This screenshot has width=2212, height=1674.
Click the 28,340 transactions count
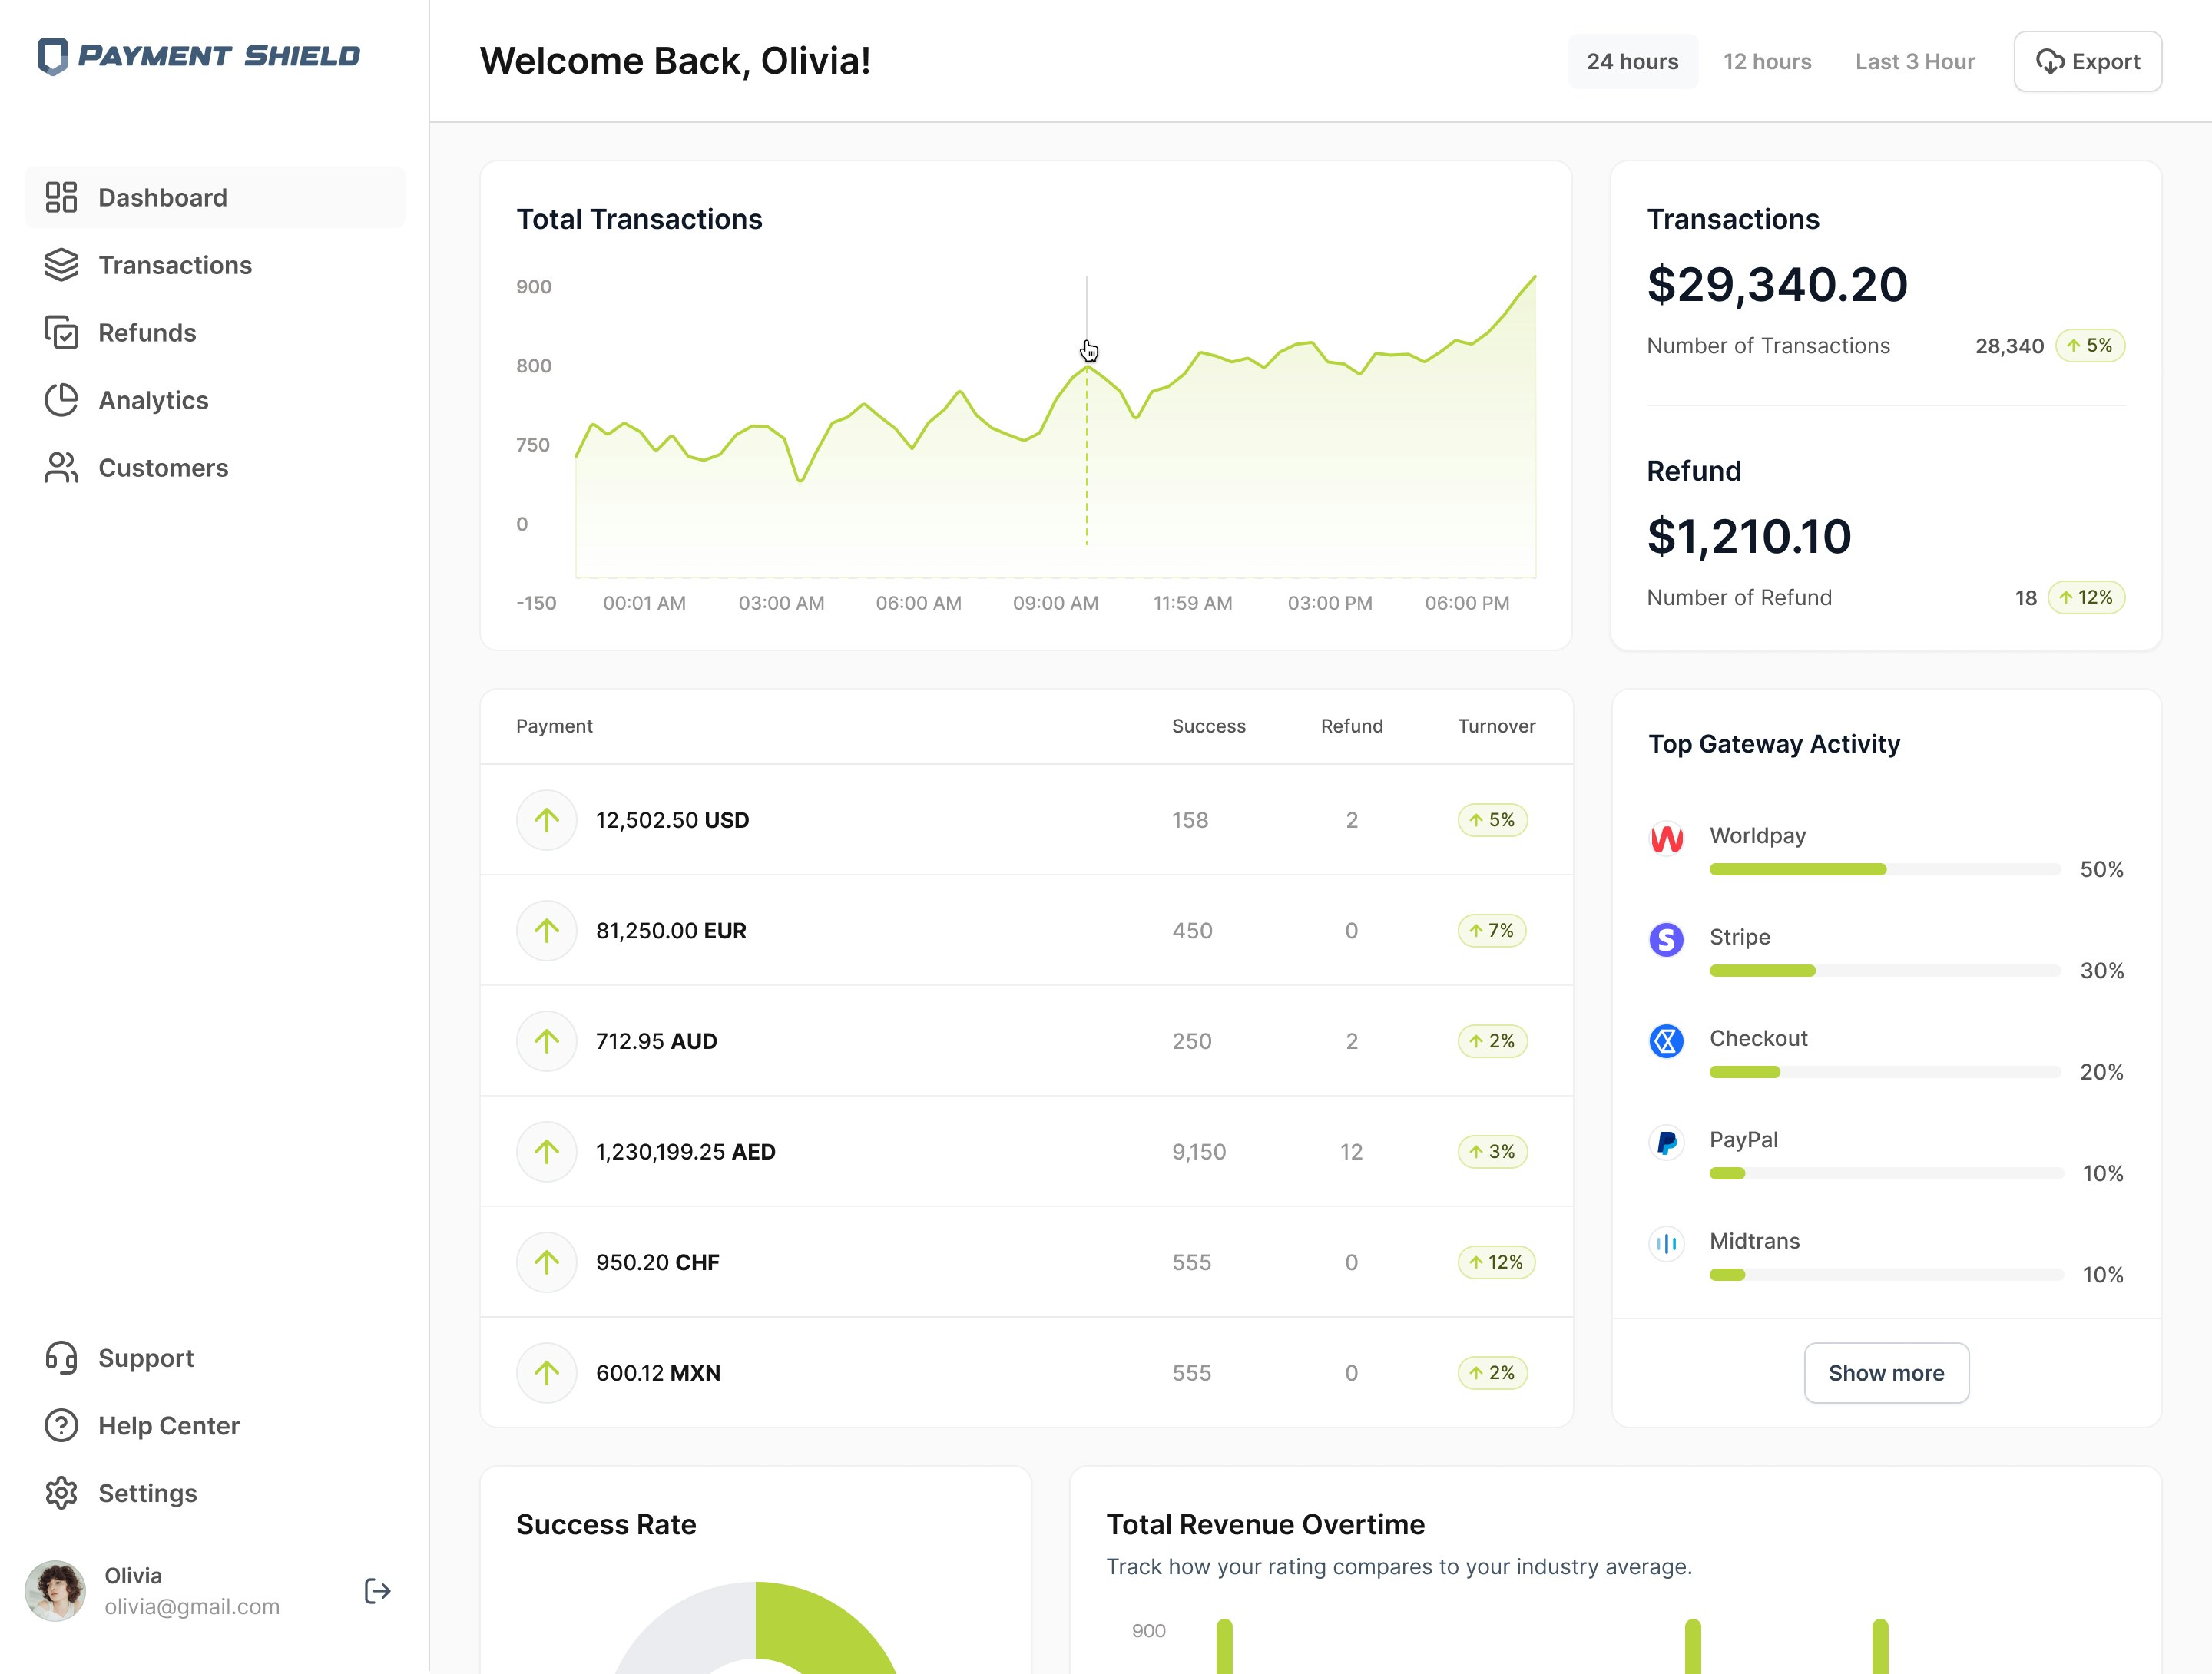click(x=2009, y=346)
